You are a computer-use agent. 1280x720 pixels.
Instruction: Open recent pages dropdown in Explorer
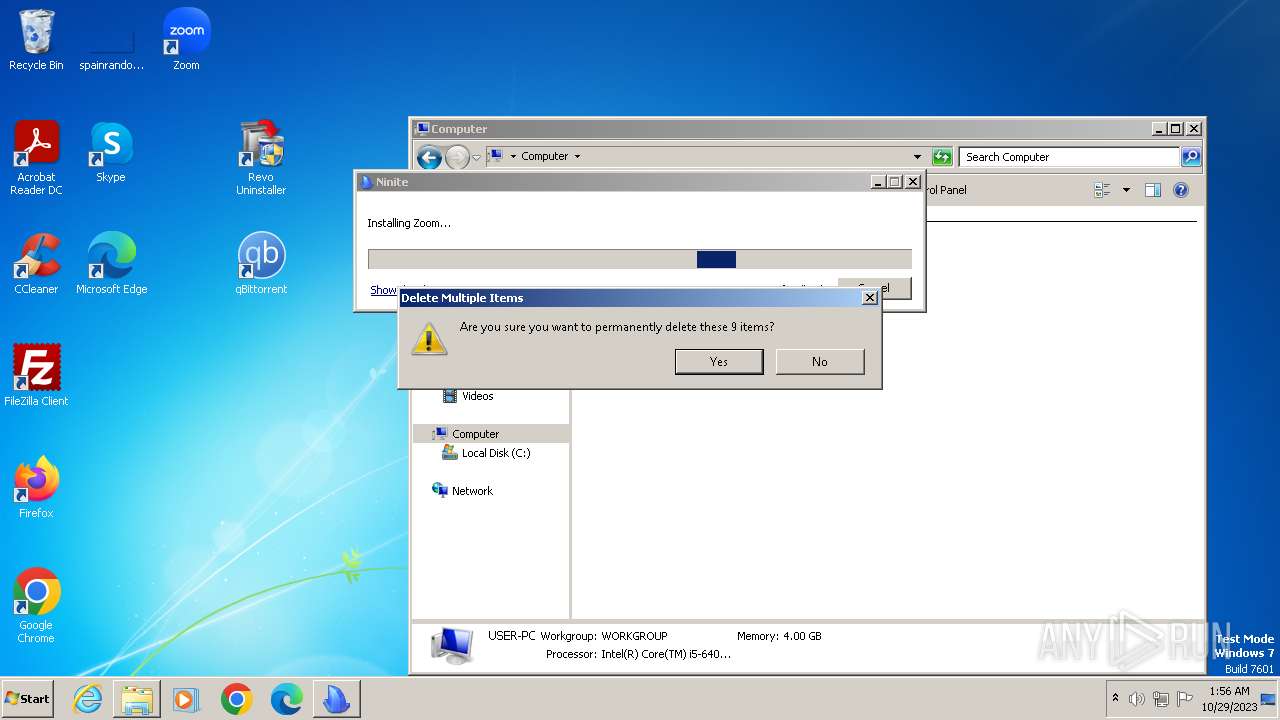477,157
